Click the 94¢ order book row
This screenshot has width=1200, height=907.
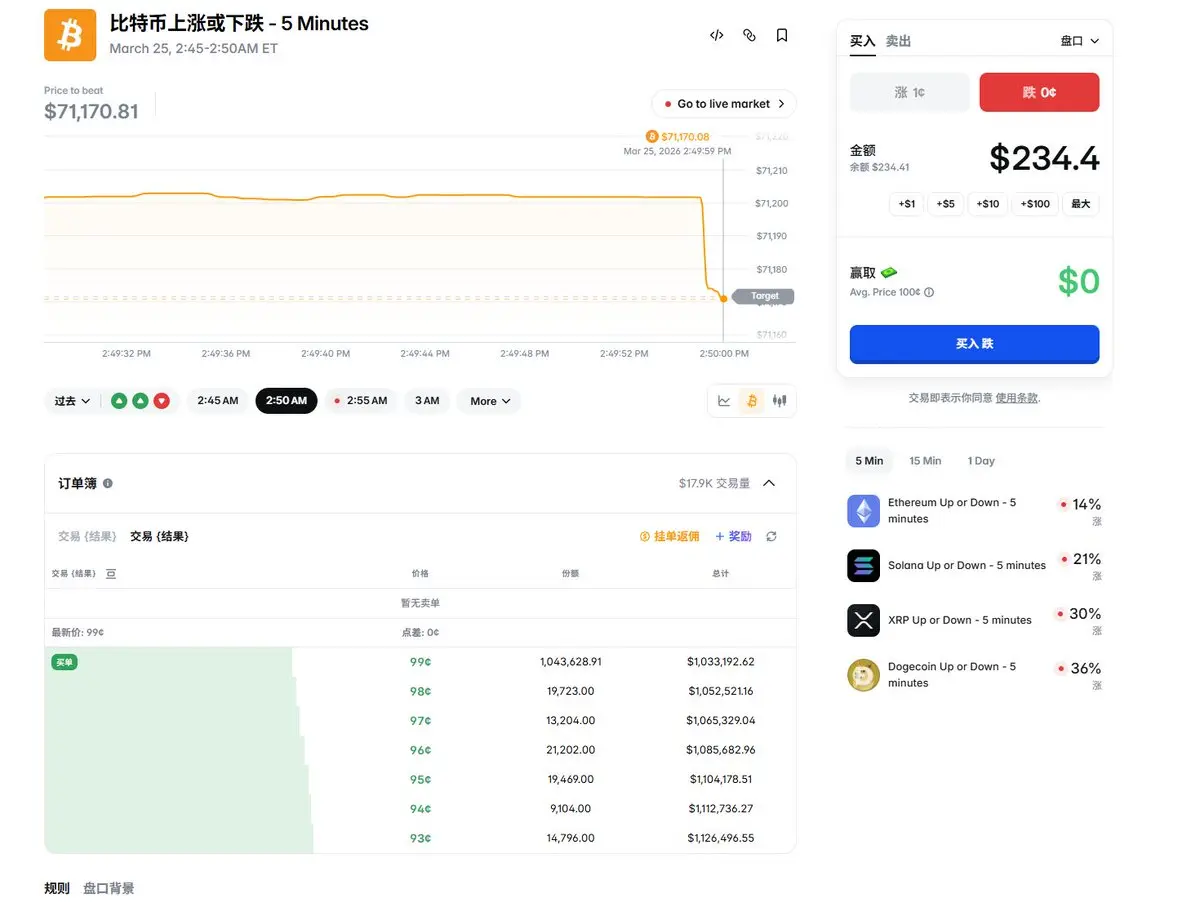(x=420, y=809)
